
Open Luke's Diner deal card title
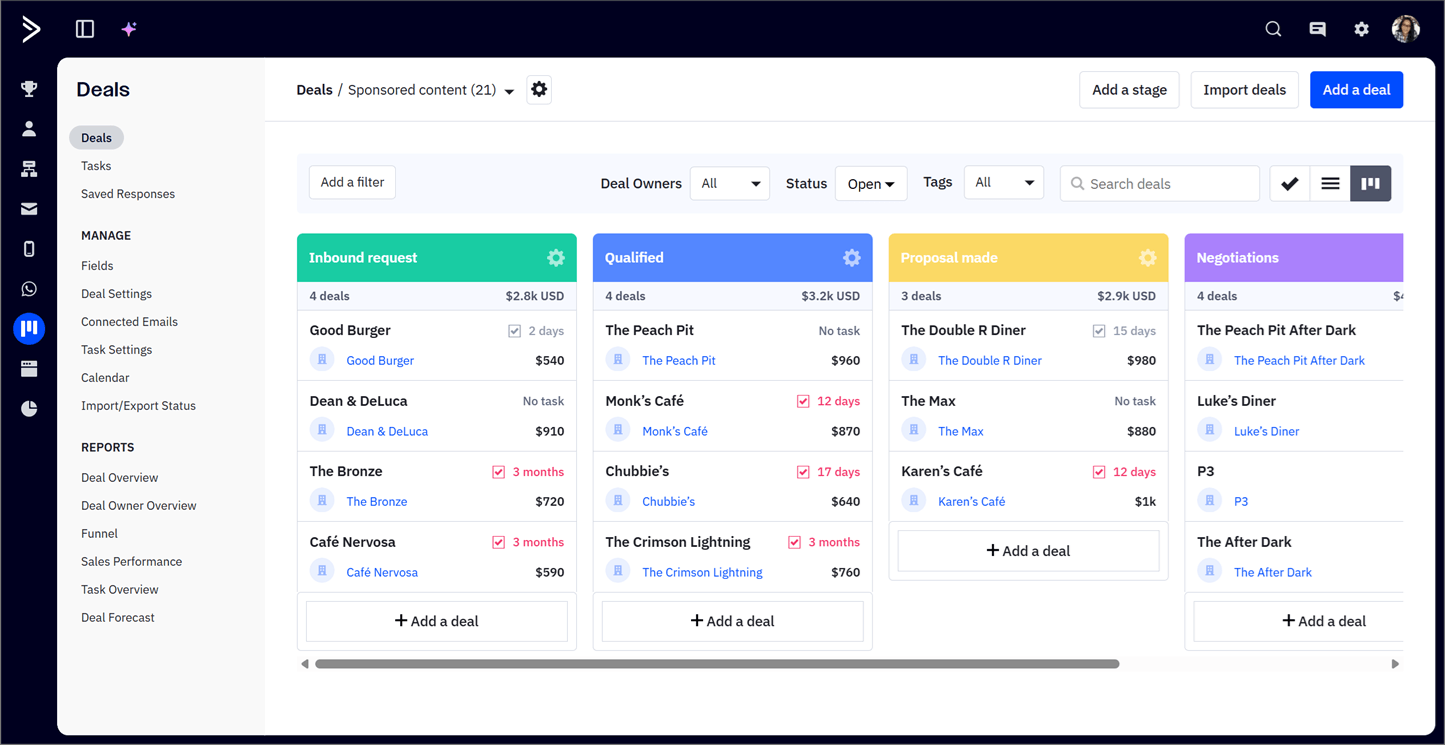(1236, 401)
